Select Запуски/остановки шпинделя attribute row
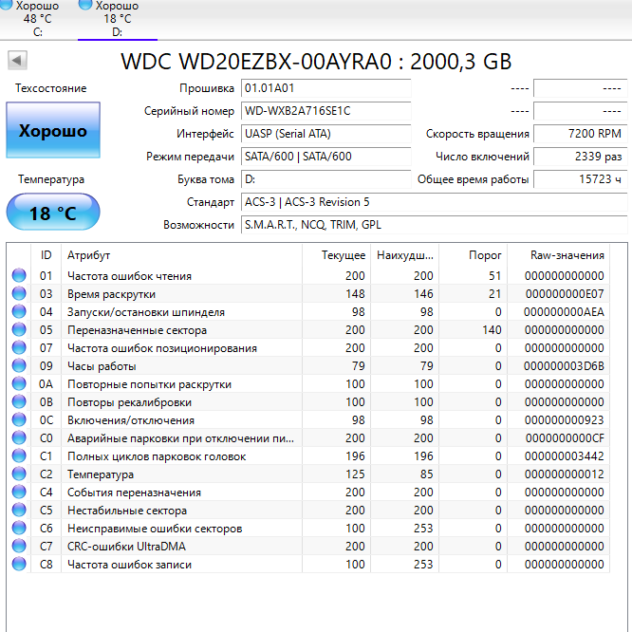Viewport: 632px width, 632px height. [x=308, y=312]
